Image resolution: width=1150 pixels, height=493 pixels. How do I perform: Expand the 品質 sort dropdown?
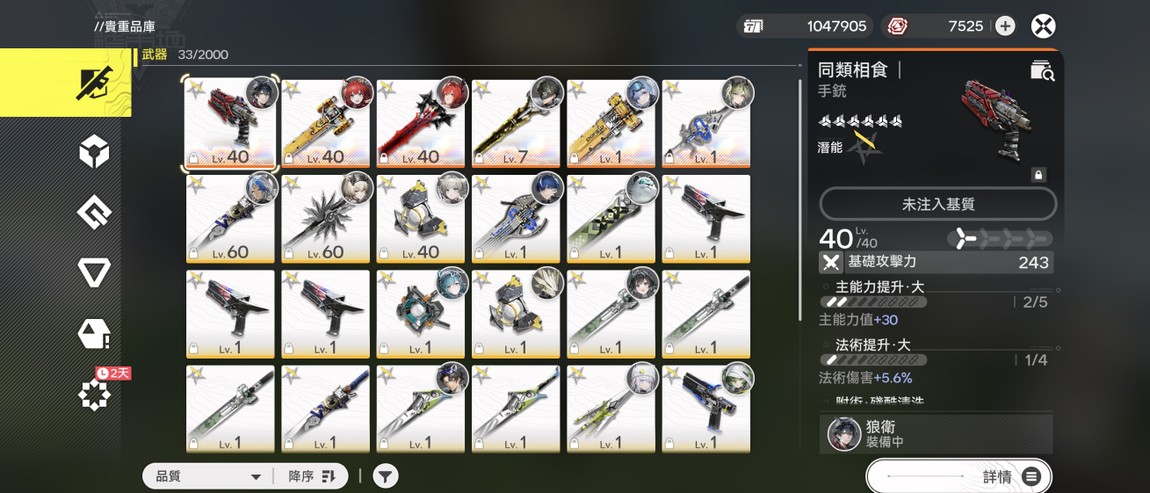208,476
